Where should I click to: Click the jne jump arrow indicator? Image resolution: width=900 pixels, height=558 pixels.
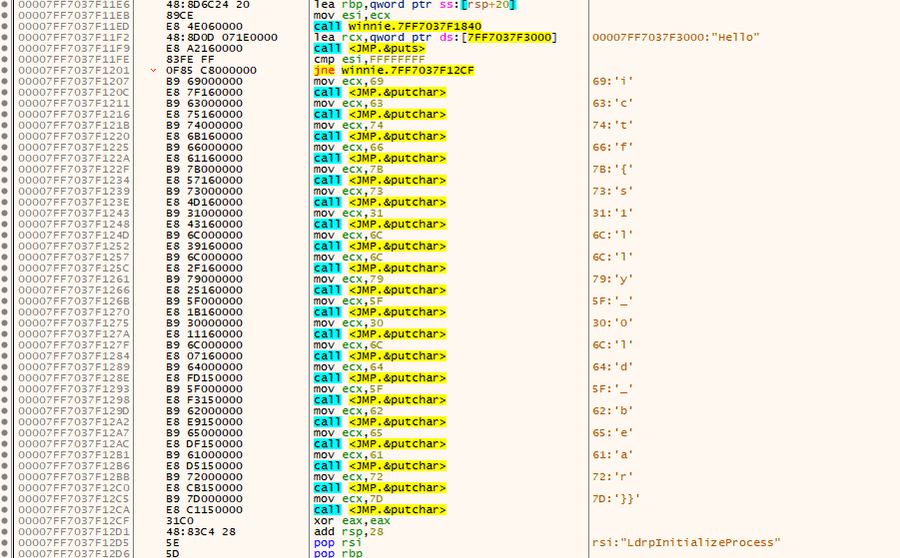153,71
